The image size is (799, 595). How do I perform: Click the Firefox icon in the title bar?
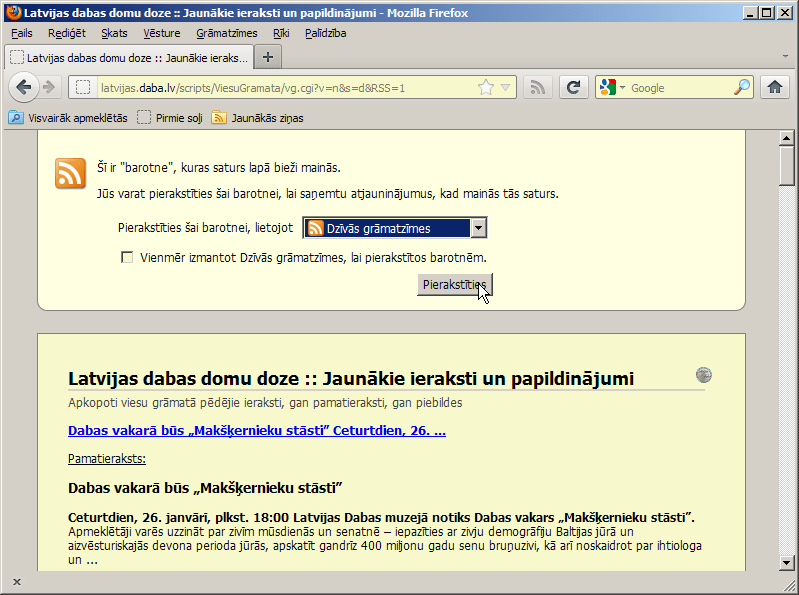coord(13,13)
